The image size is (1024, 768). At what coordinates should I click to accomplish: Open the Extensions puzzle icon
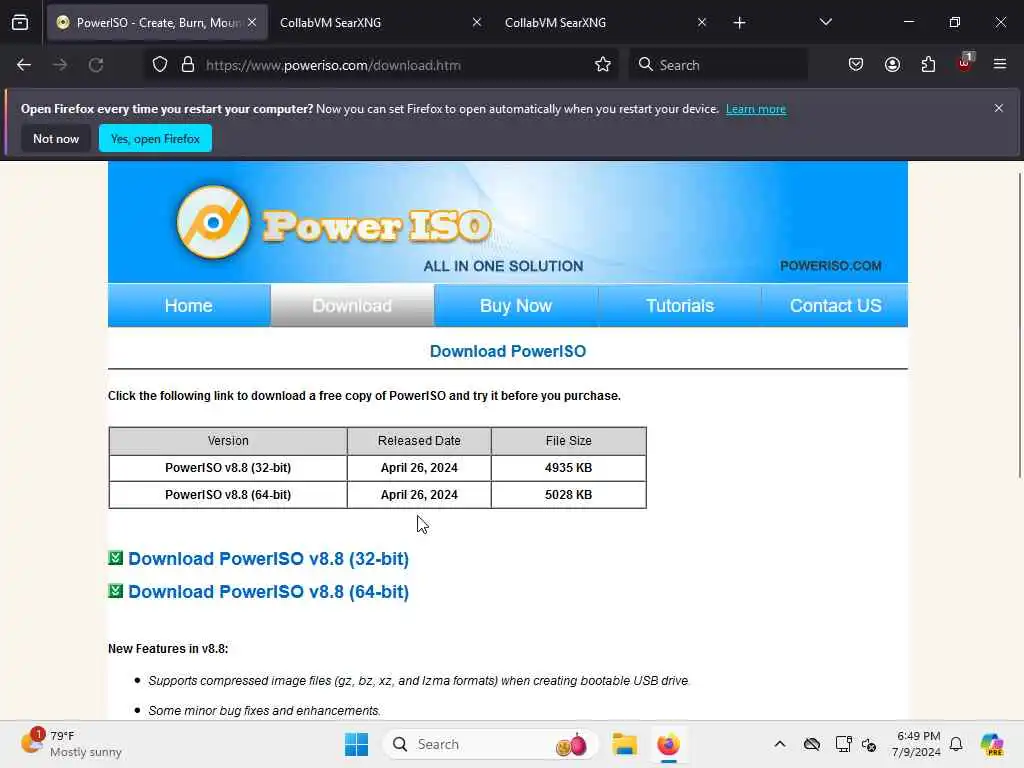click(x=928, y=65)
